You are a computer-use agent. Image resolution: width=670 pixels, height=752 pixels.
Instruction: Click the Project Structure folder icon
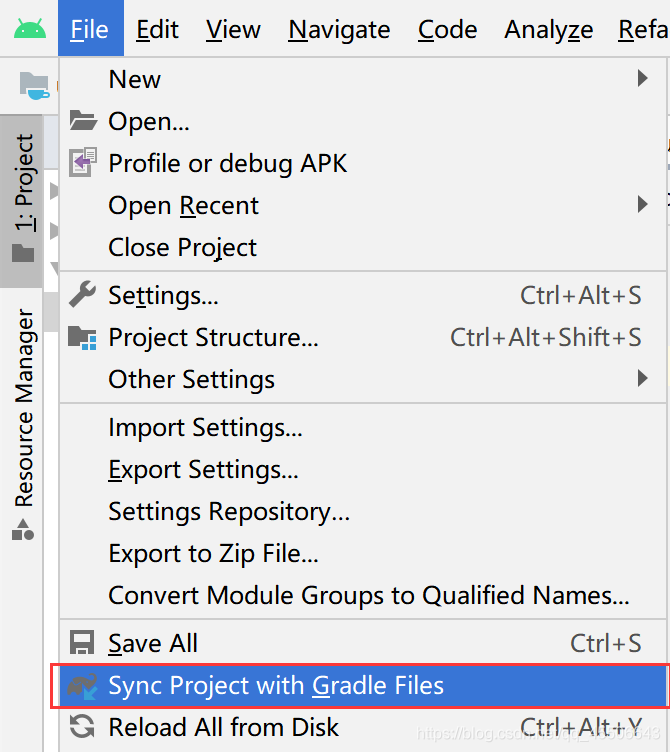[x=82, y=338]
